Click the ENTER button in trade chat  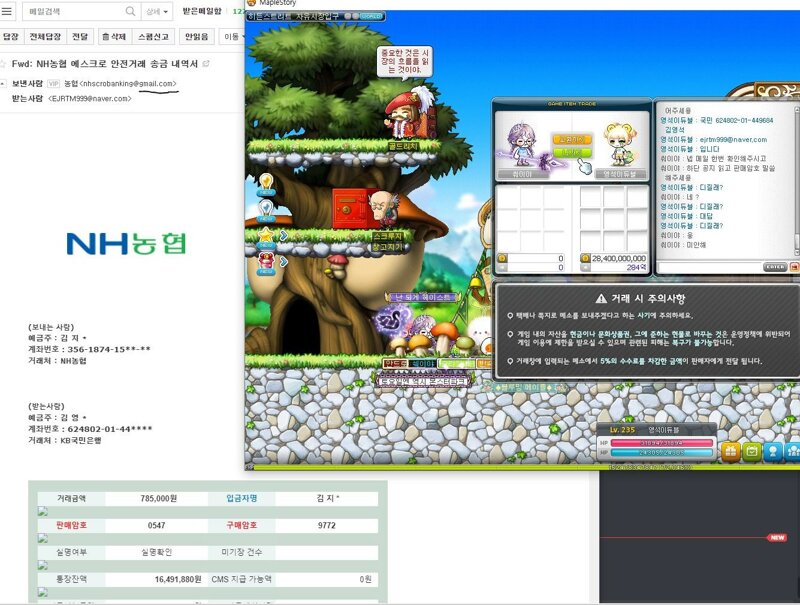click(x=774, y=267)
